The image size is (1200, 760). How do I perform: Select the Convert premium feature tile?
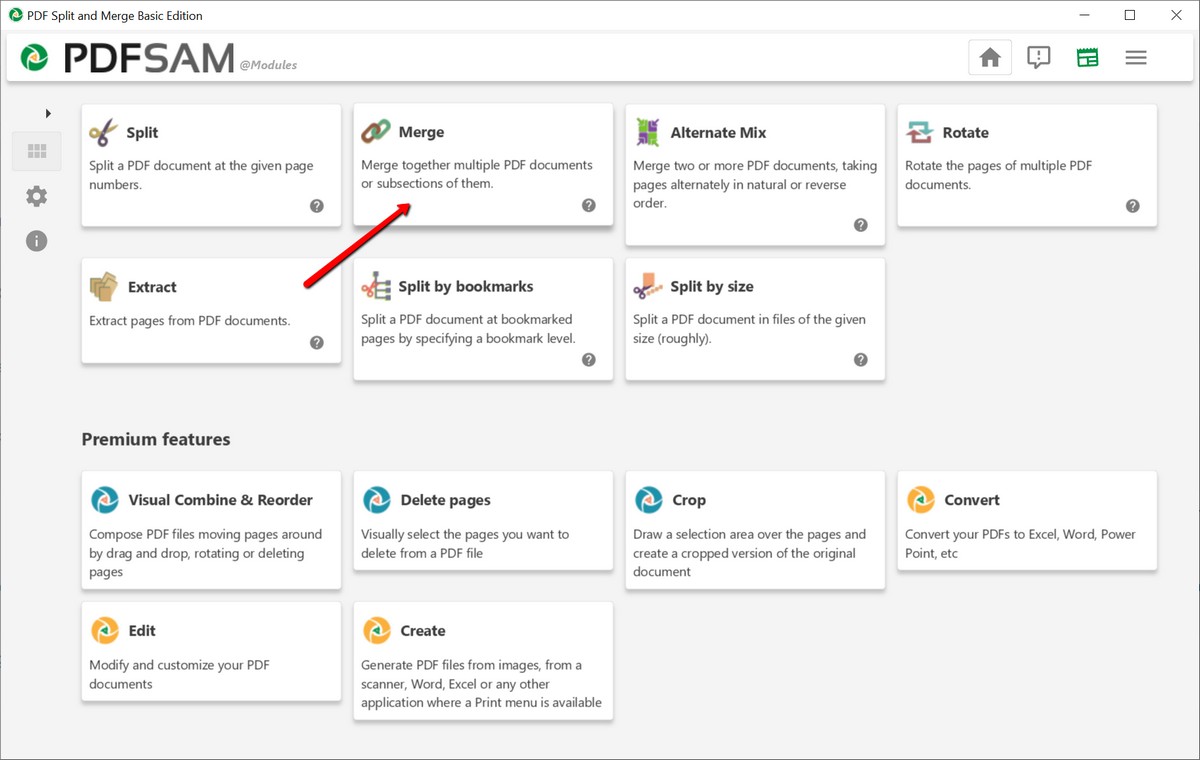[x=1027, y=520]
